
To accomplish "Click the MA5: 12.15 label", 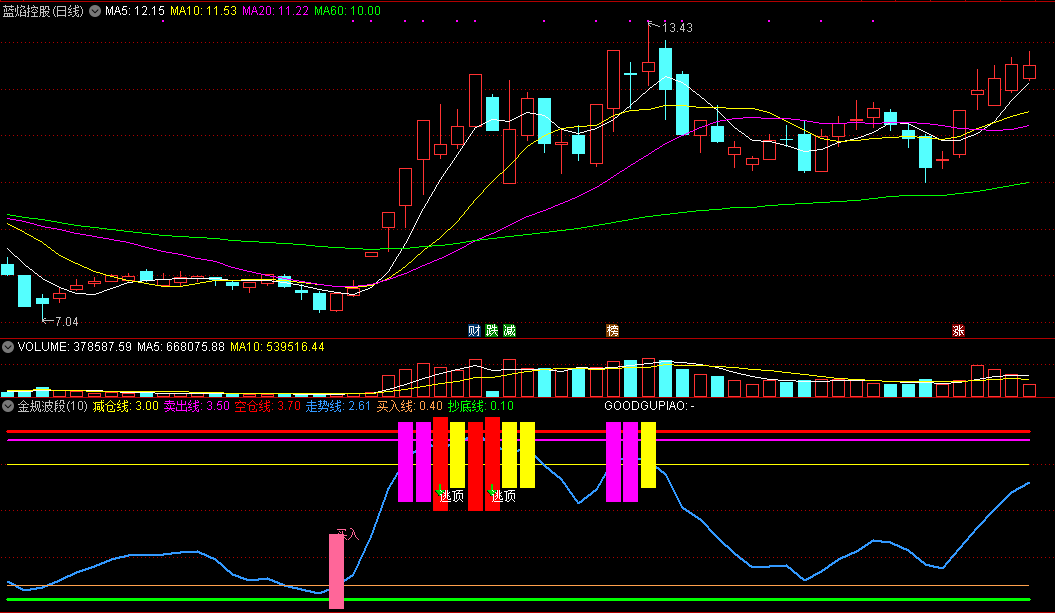I will [135, 11].
